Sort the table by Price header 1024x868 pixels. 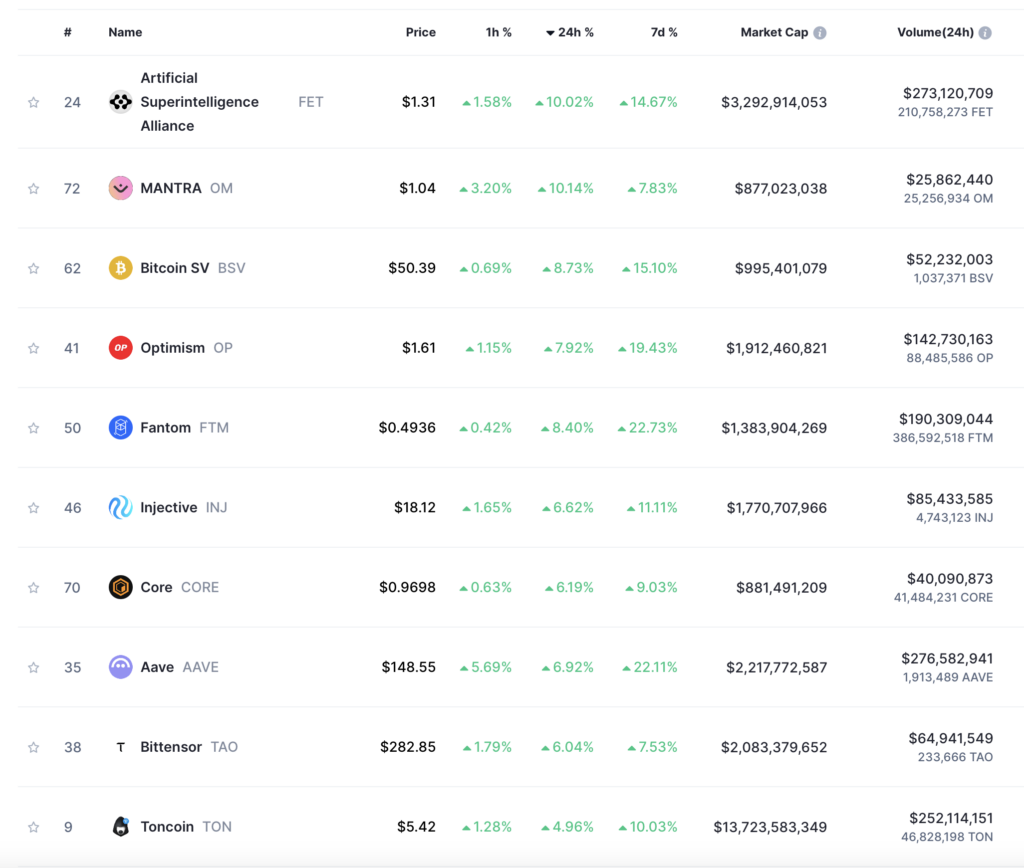coord(421,31)
